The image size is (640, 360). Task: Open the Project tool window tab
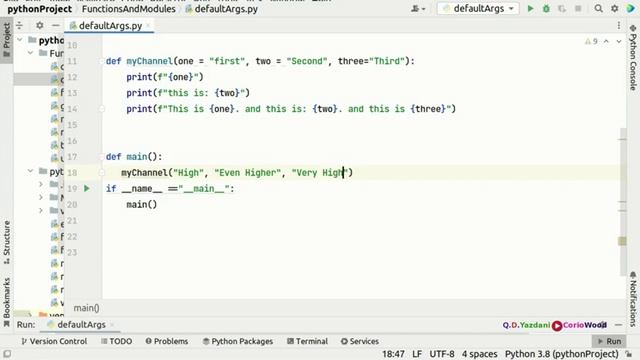7,40
